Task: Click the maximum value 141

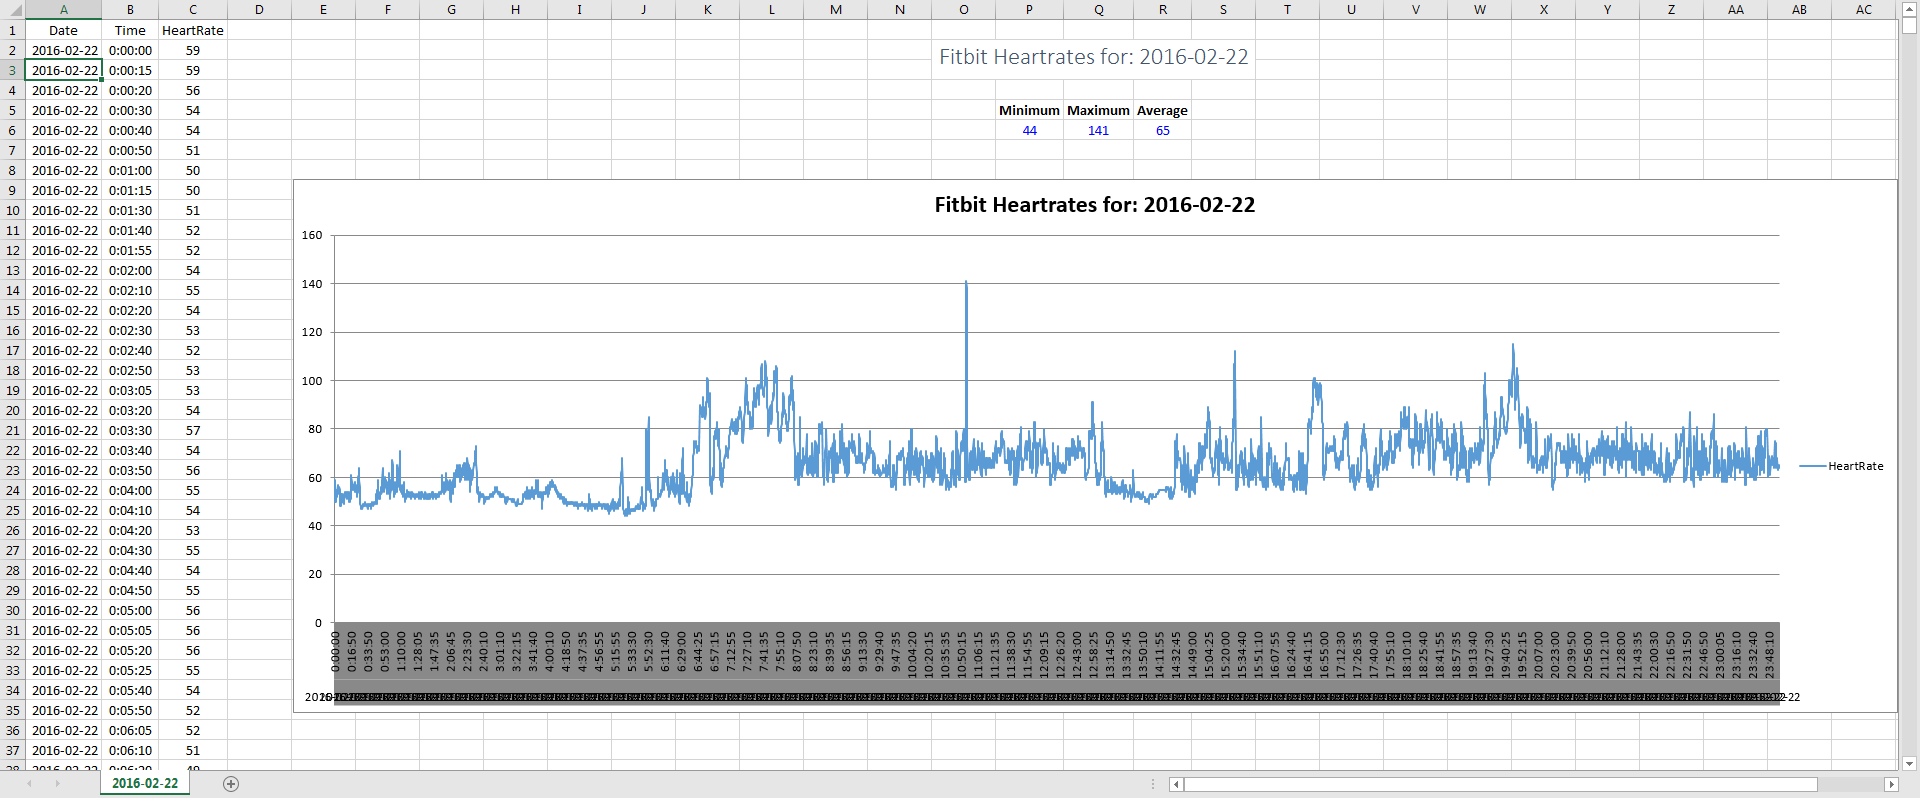Action: tap(1098, 130)
